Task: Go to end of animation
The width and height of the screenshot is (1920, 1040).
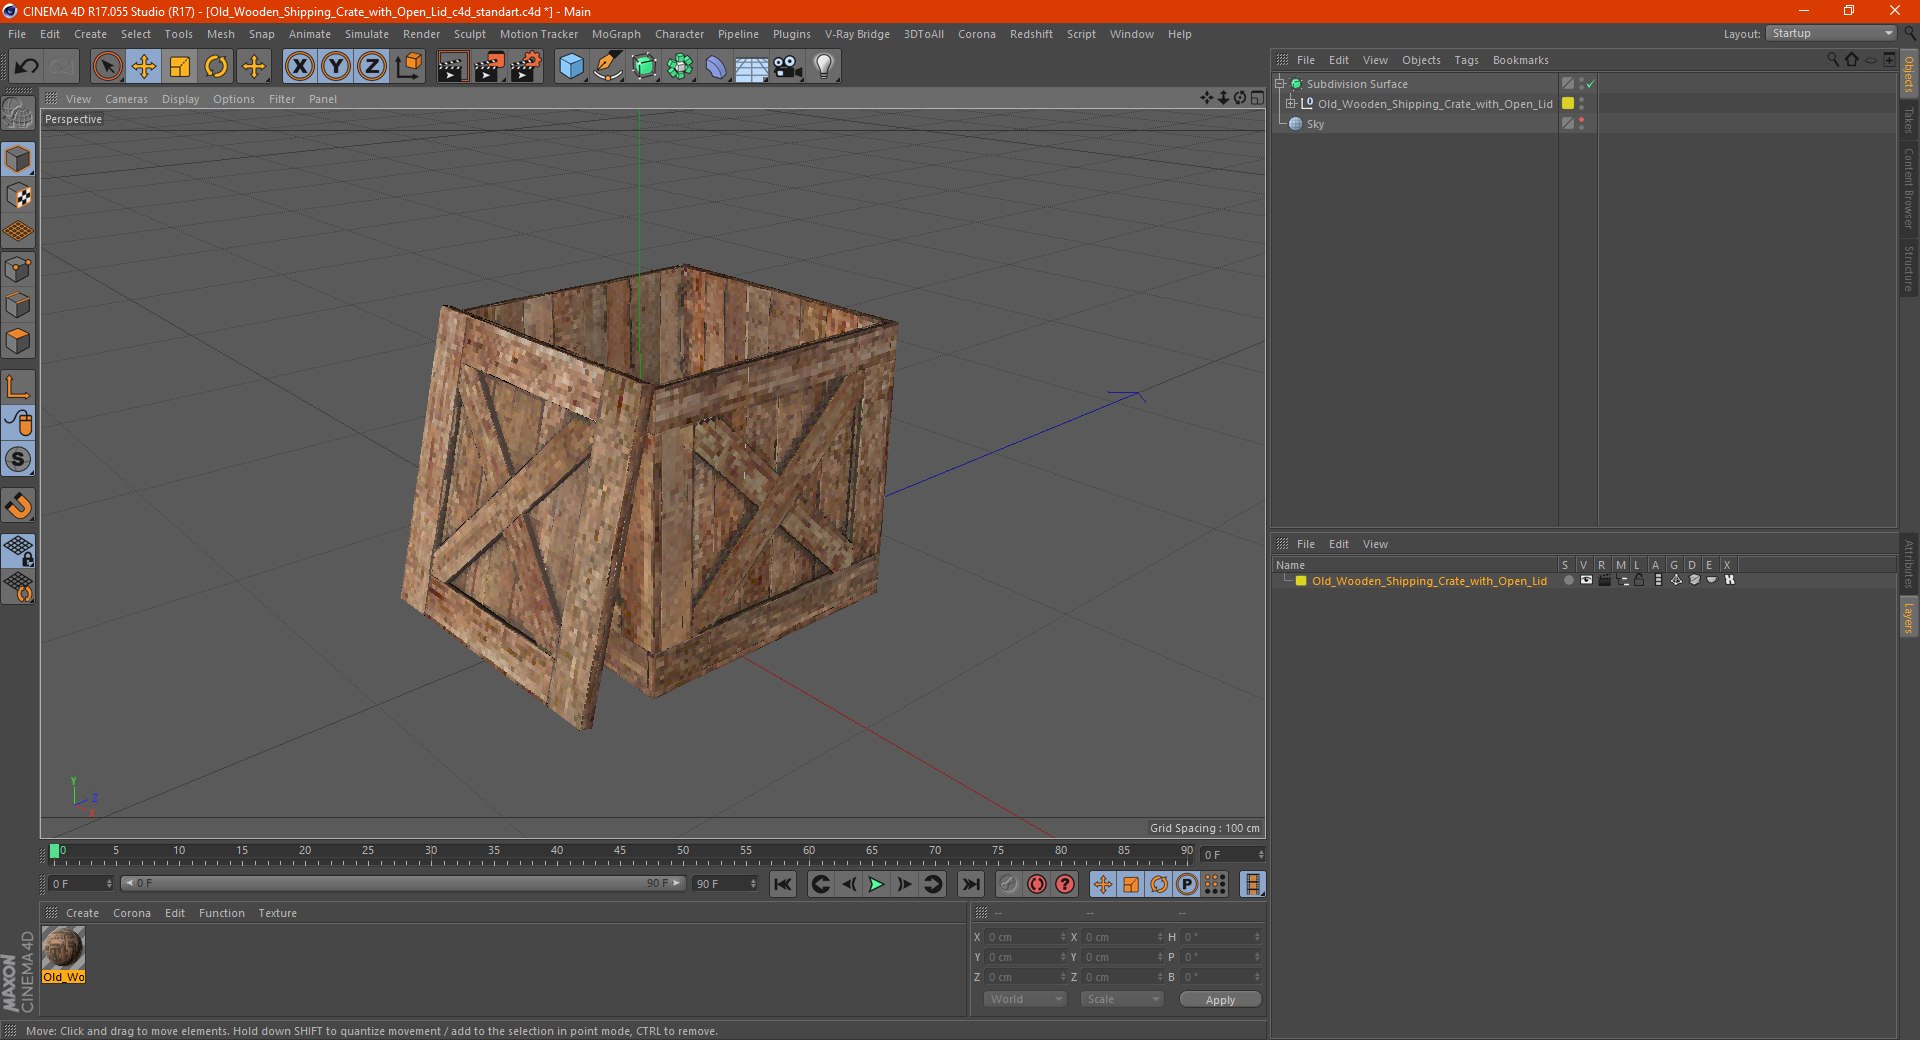Action: point(970,884)
